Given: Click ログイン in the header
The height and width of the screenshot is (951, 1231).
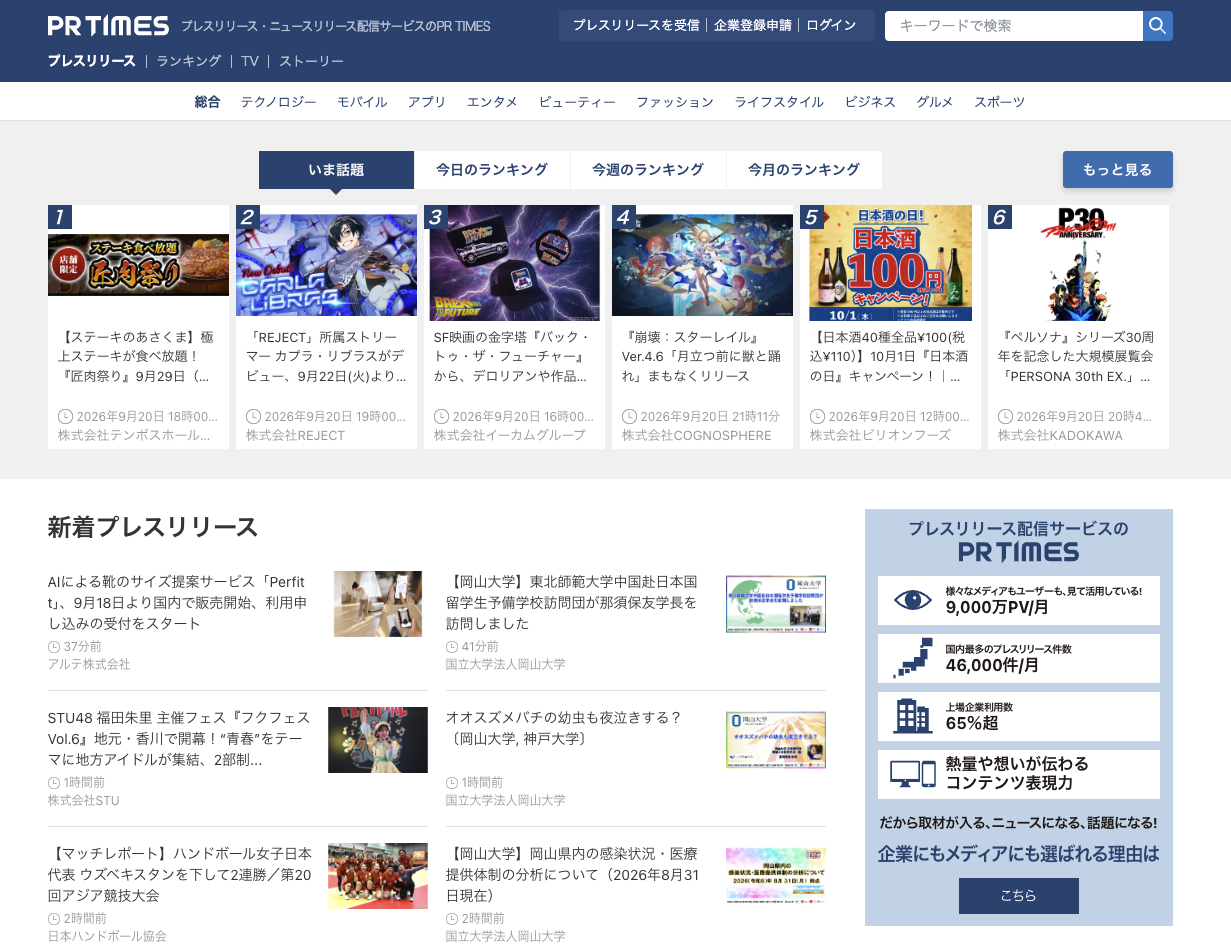Looking at the screenshot, I should 831,26.
